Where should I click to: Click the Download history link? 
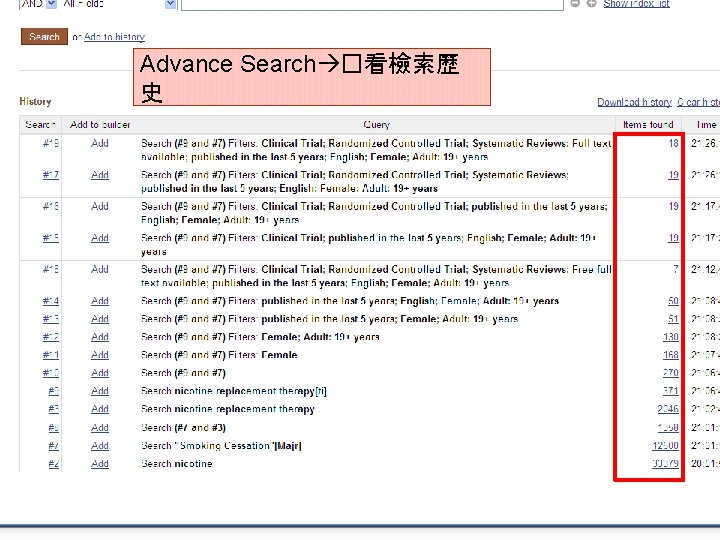[635, 102]
